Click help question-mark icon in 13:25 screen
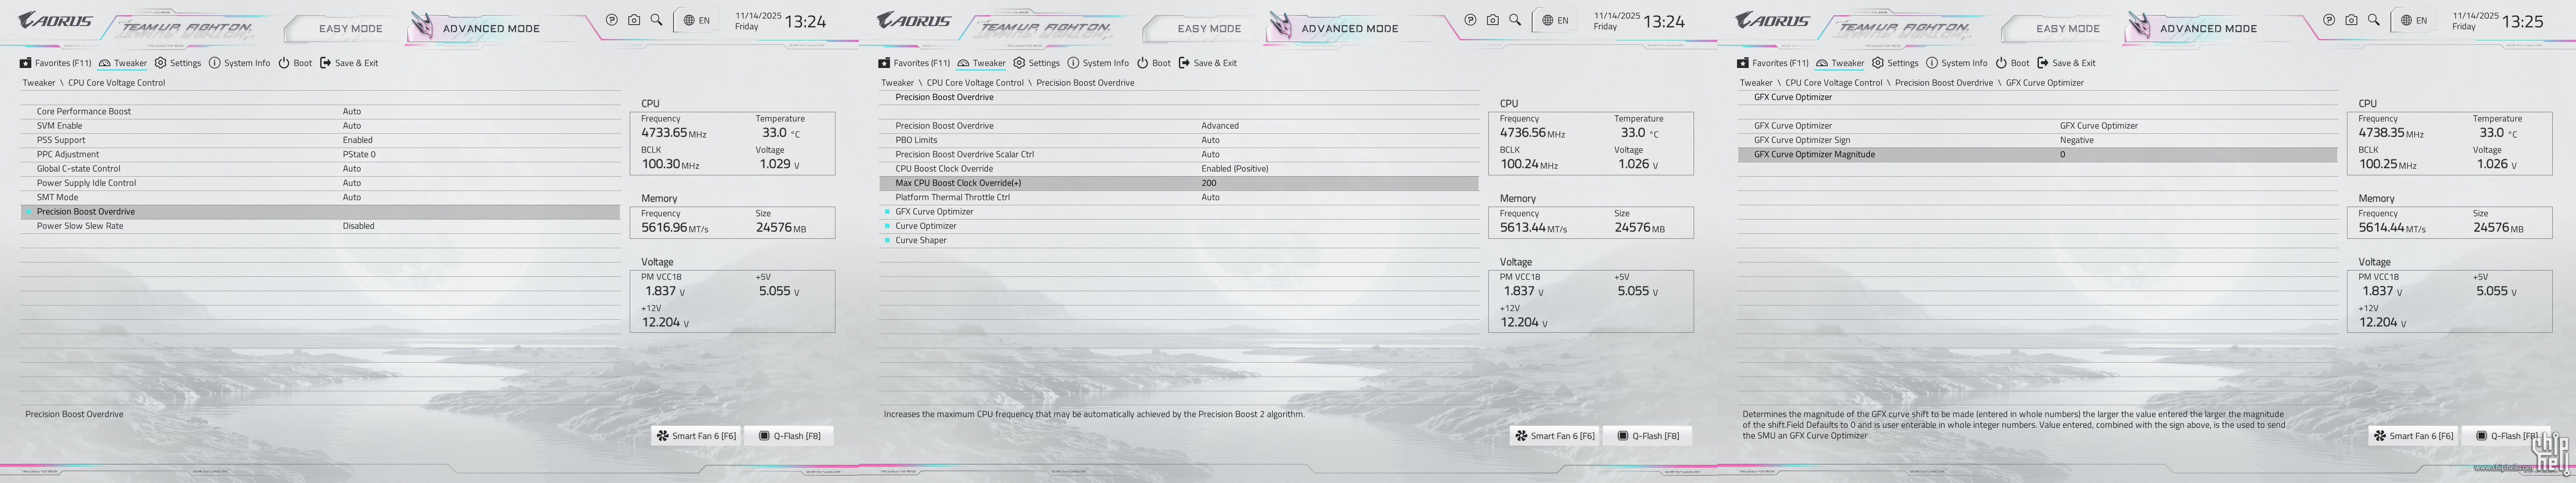This screenshot has height=483, width=2576. click(x=2329, y=20)
